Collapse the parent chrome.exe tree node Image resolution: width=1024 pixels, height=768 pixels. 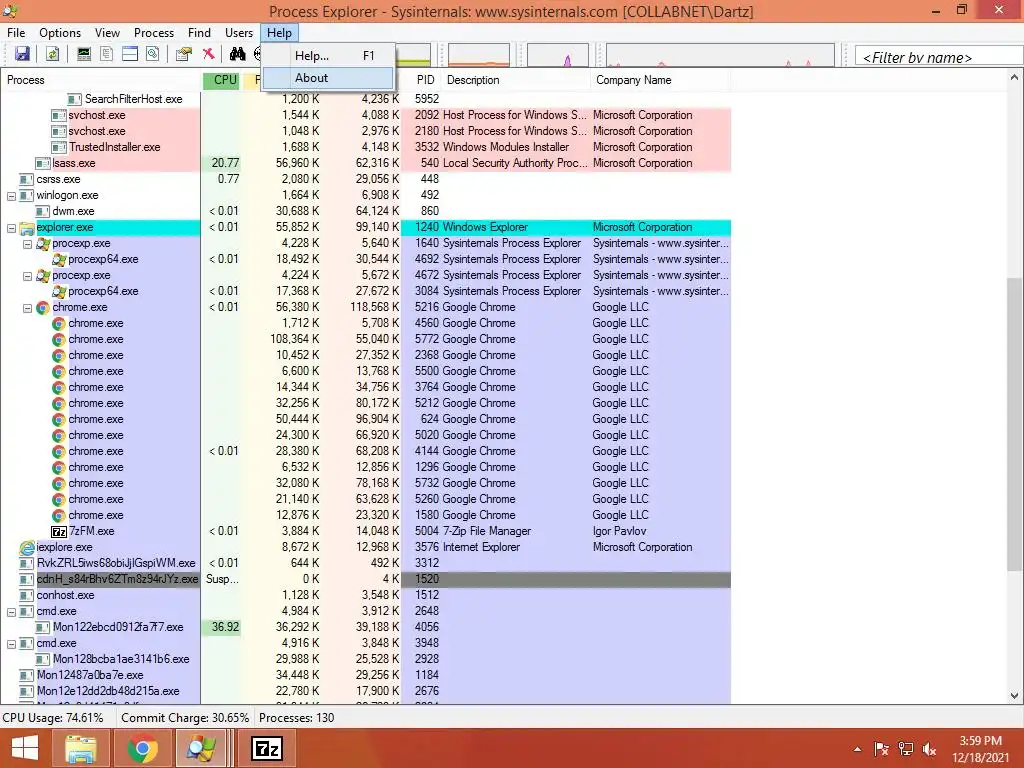point(27,308)
